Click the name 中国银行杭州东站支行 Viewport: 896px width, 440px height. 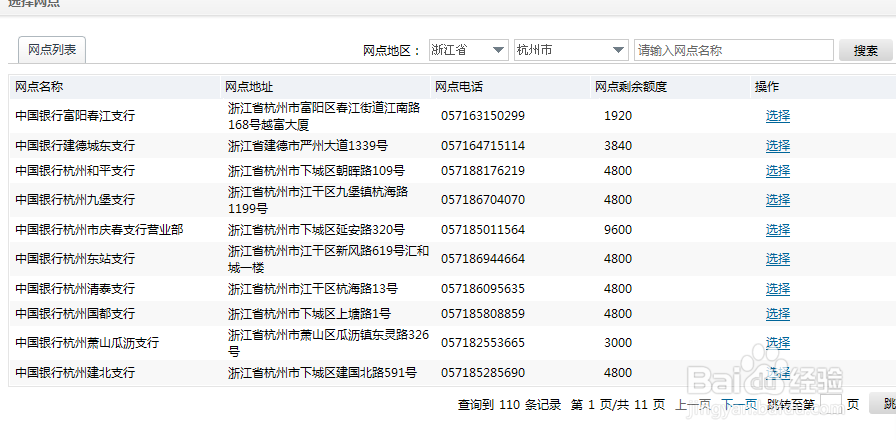point(75,258)
